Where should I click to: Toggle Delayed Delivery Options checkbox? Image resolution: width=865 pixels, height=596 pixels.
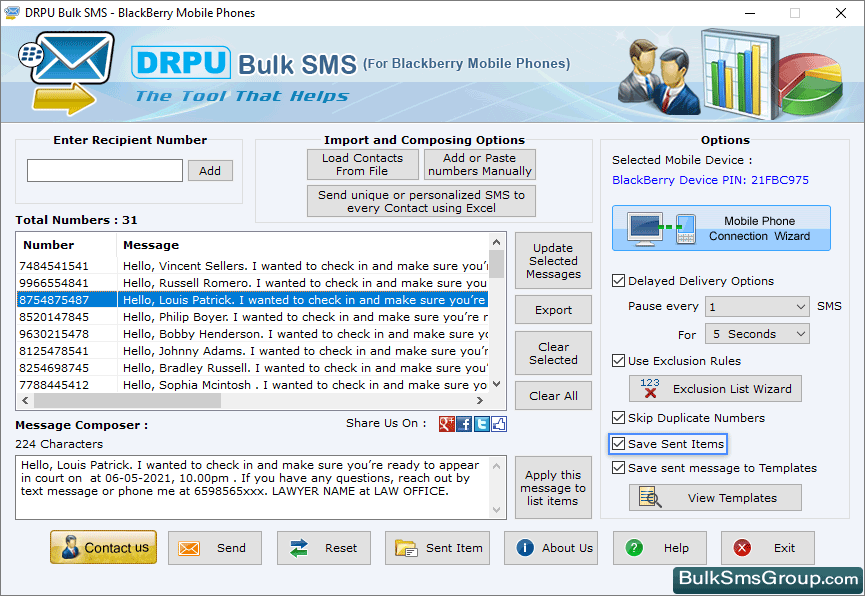(618, 281)
